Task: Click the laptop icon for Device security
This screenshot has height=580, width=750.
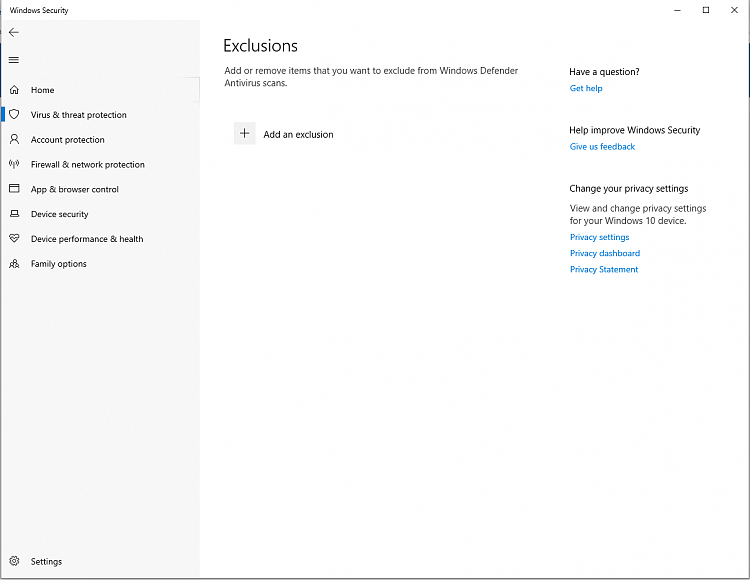Action: (x=14, y=214)
